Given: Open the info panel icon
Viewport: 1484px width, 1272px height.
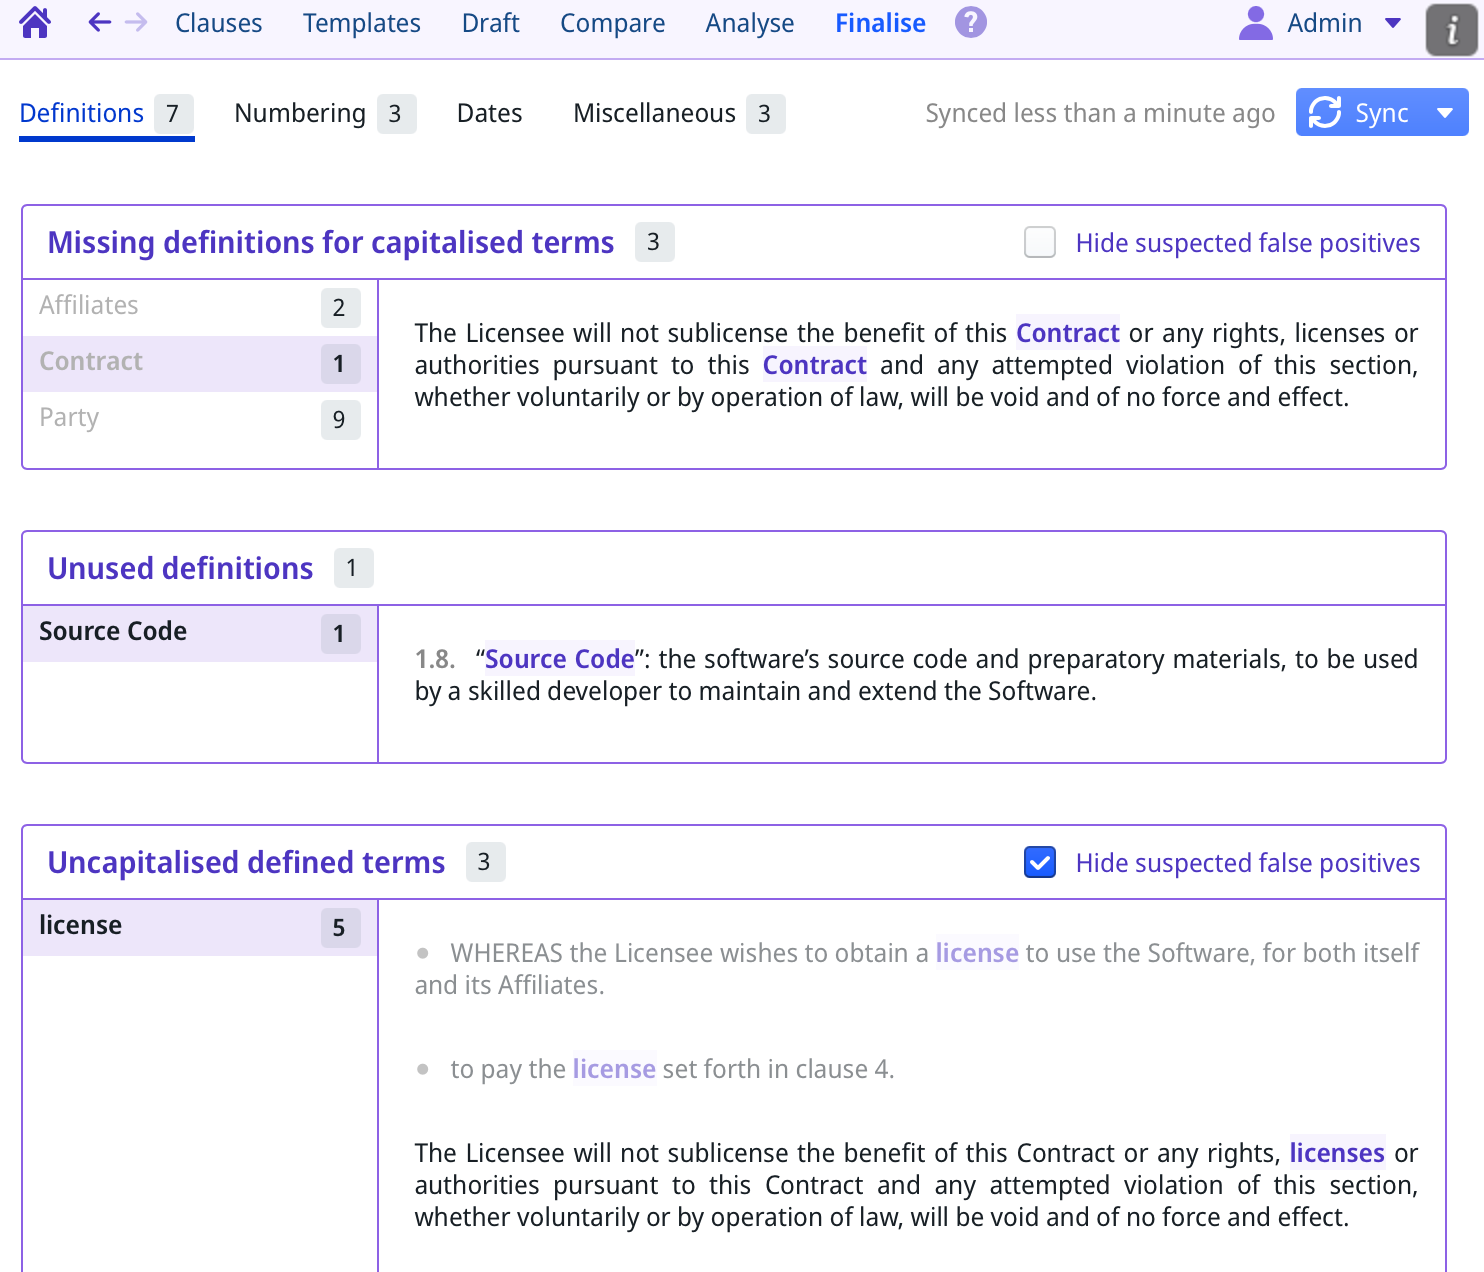Looking at the screenshot, I should coord(1451,30).
